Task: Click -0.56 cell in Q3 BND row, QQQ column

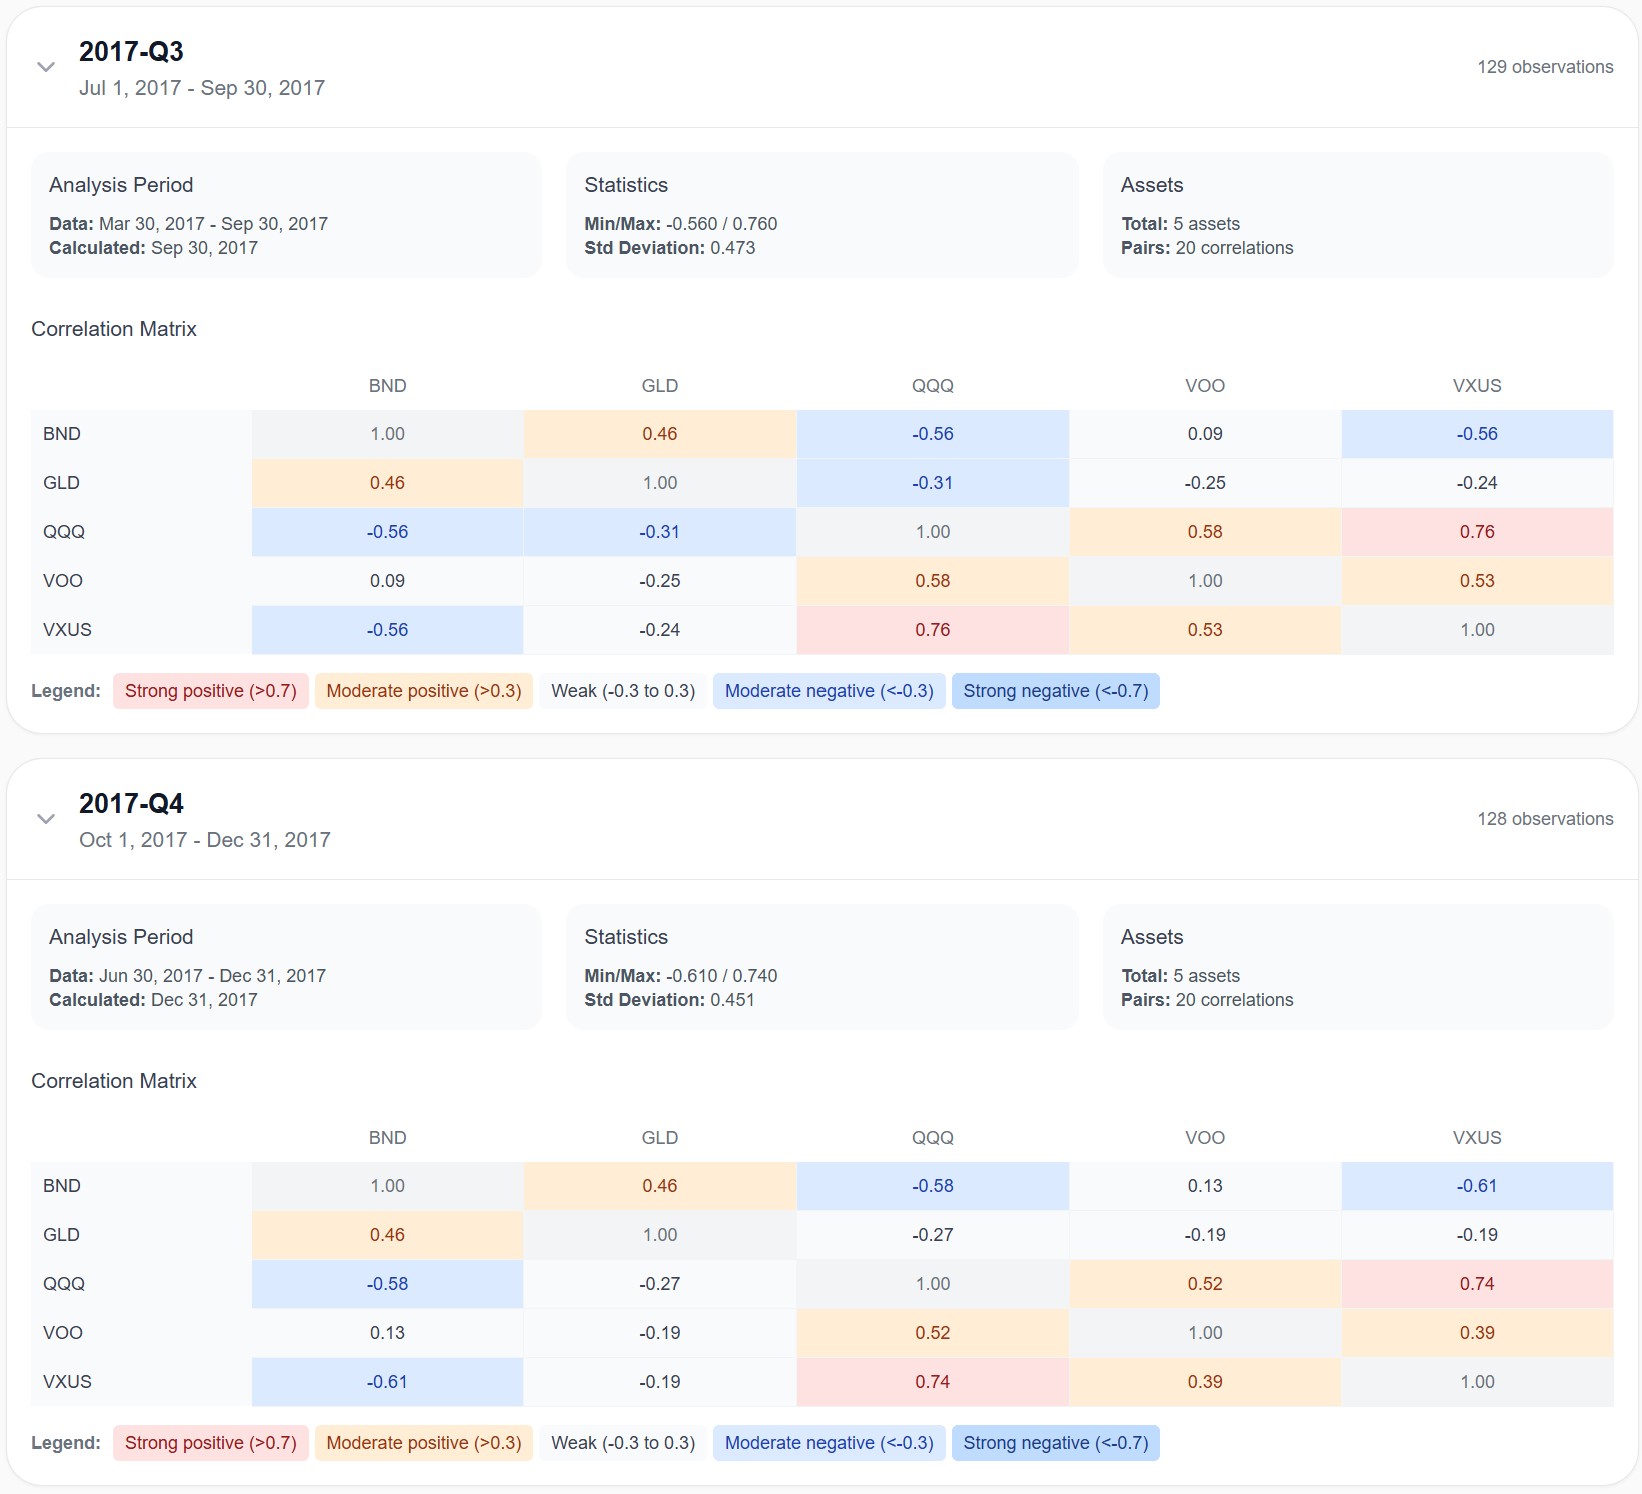Action: pos(933,434)
